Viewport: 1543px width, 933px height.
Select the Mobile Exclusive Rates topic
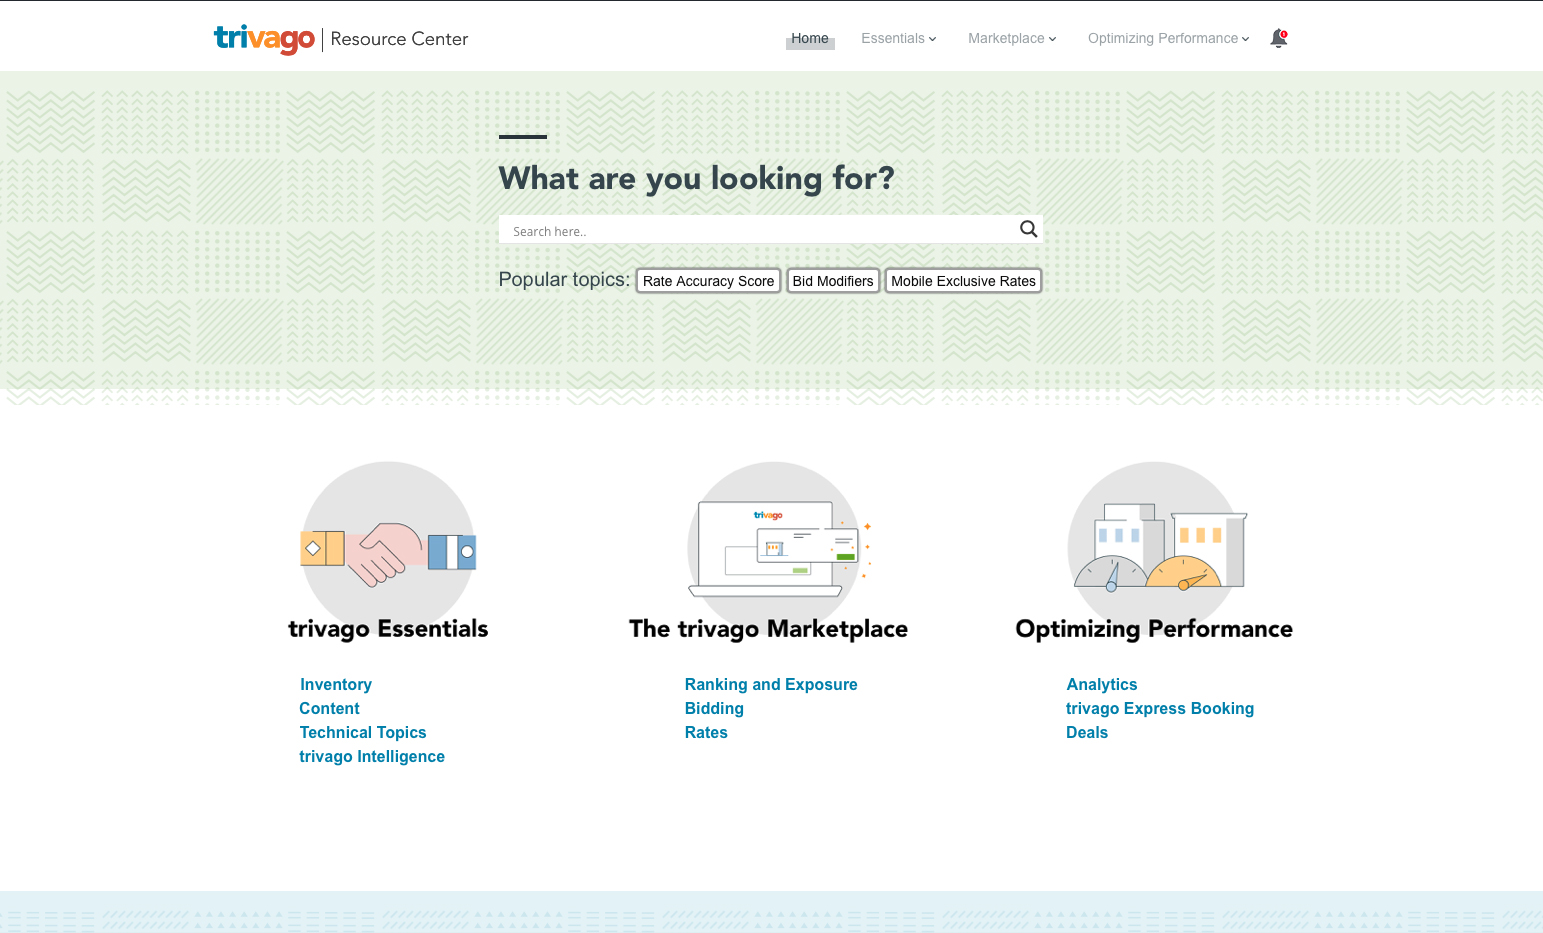click(963, 281)
